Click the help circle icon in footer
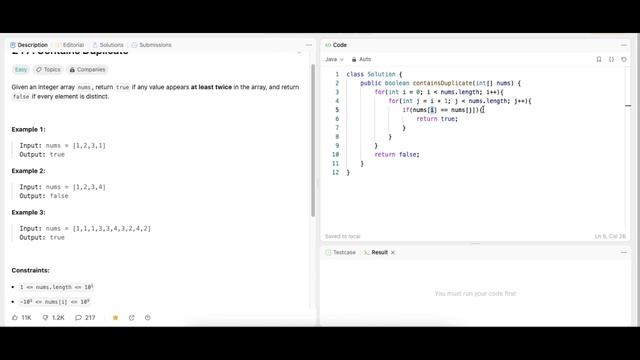640x360 pixels. pyautogui.click(x=147, y=318)
